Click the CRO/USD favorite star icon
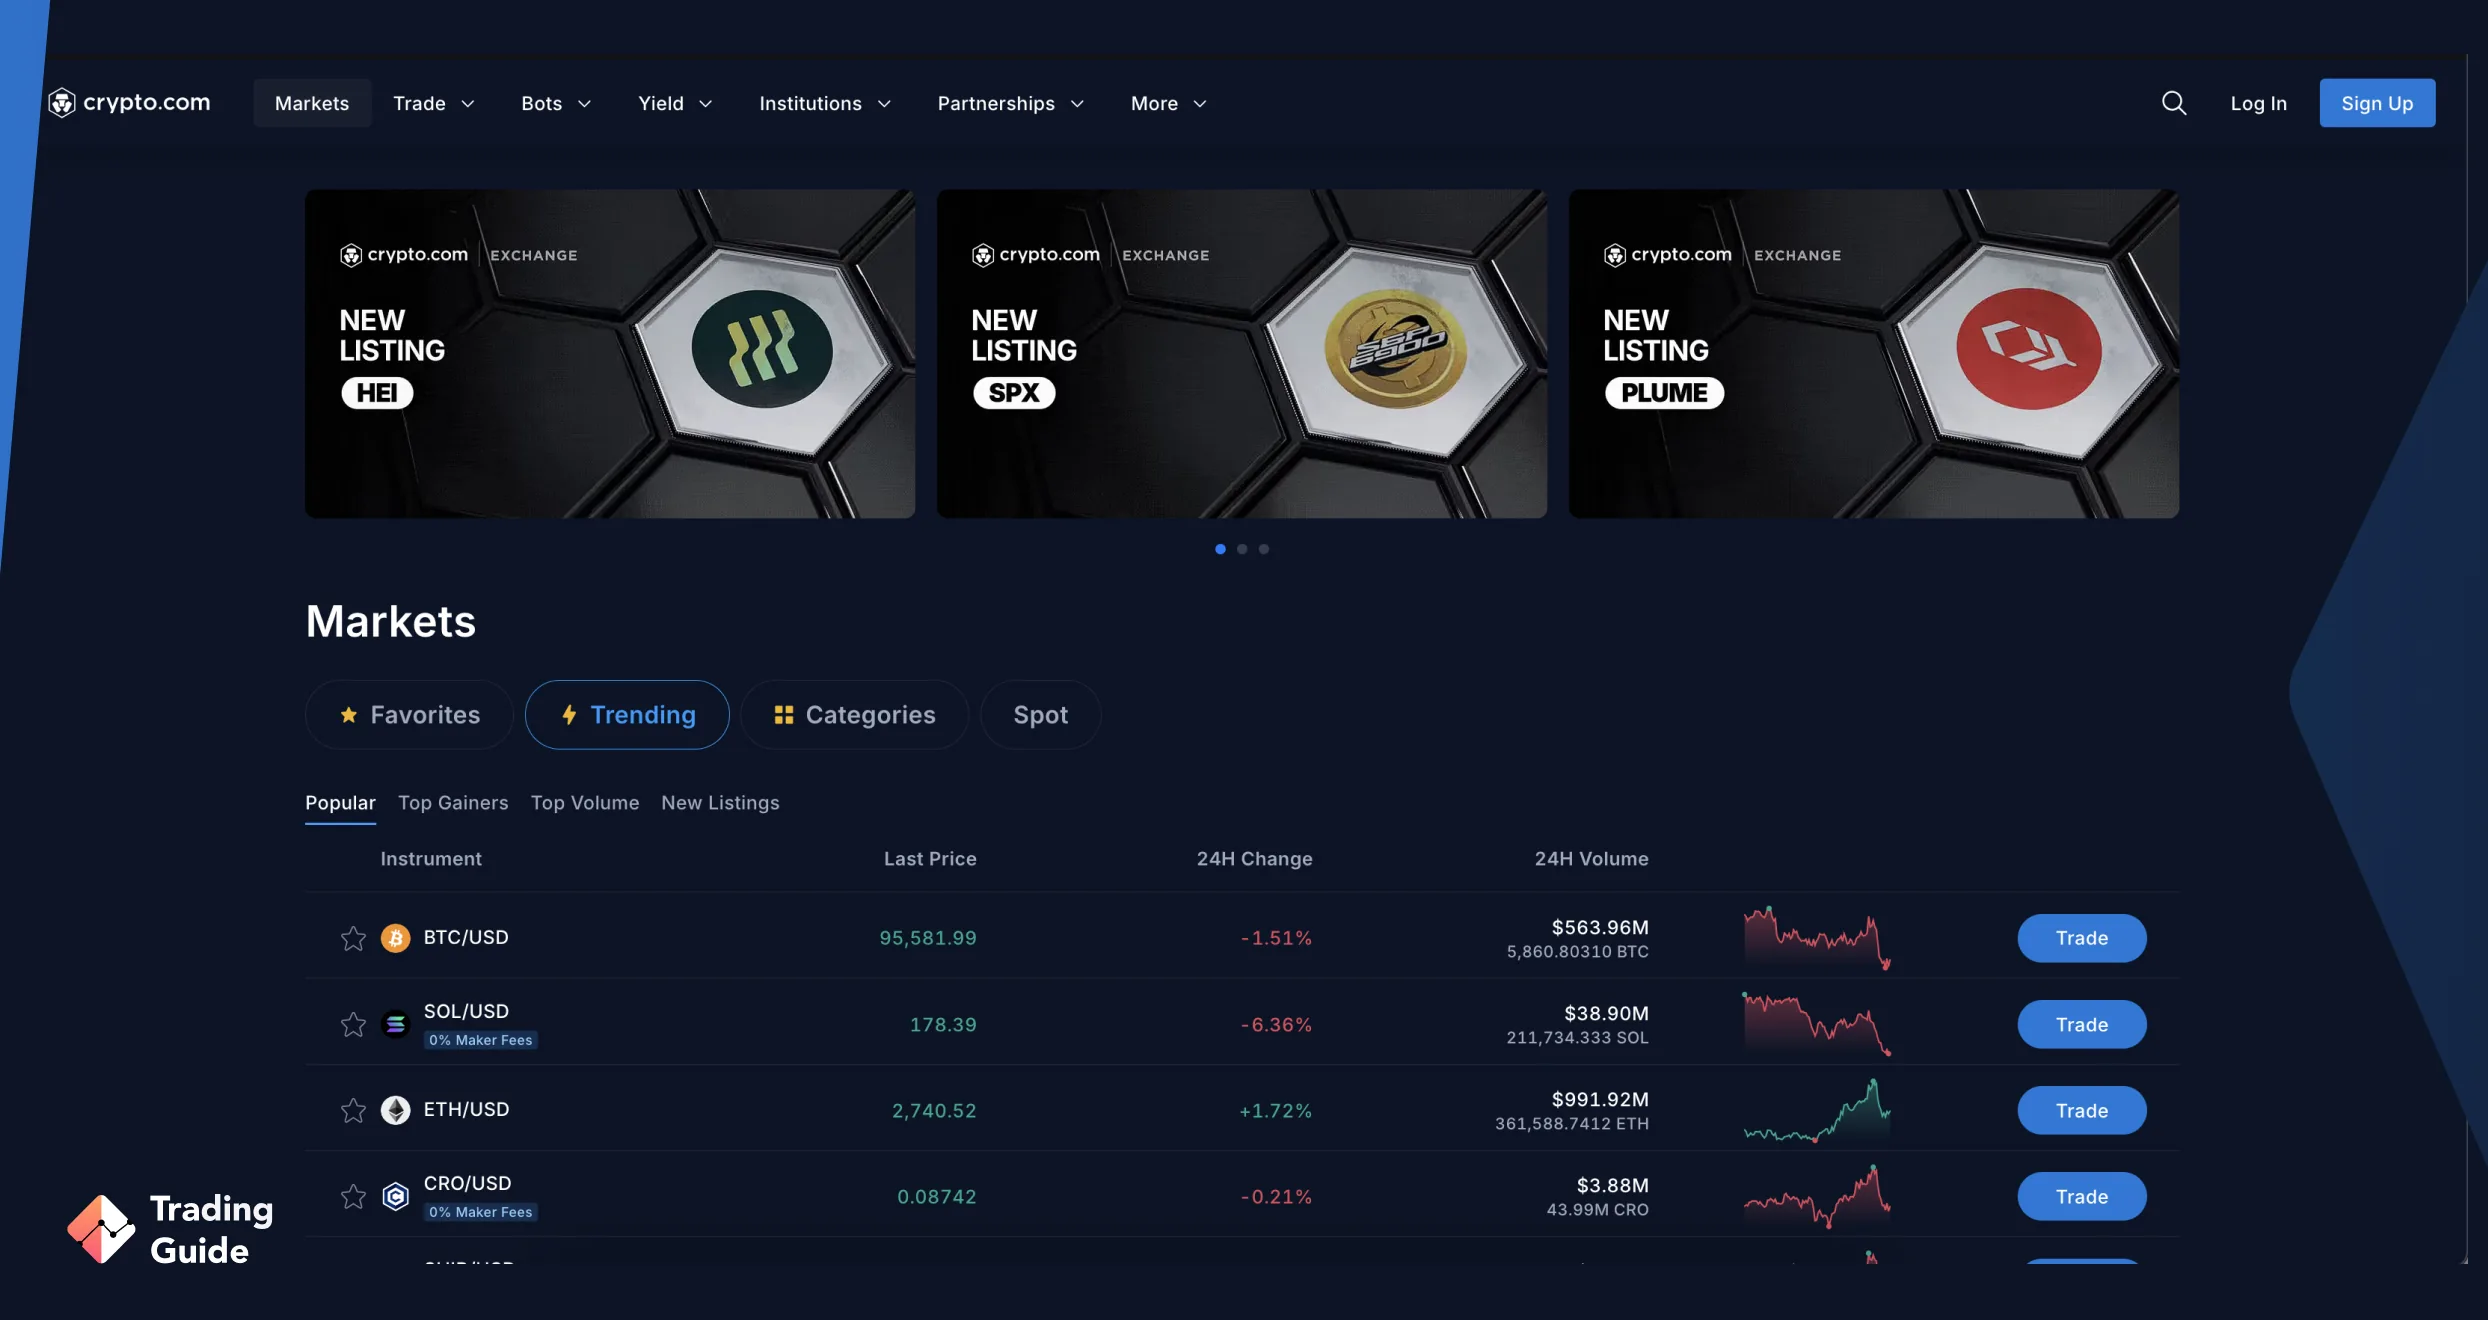This screenshot has width=2488, height=1320. click(x=352, y=1195)
